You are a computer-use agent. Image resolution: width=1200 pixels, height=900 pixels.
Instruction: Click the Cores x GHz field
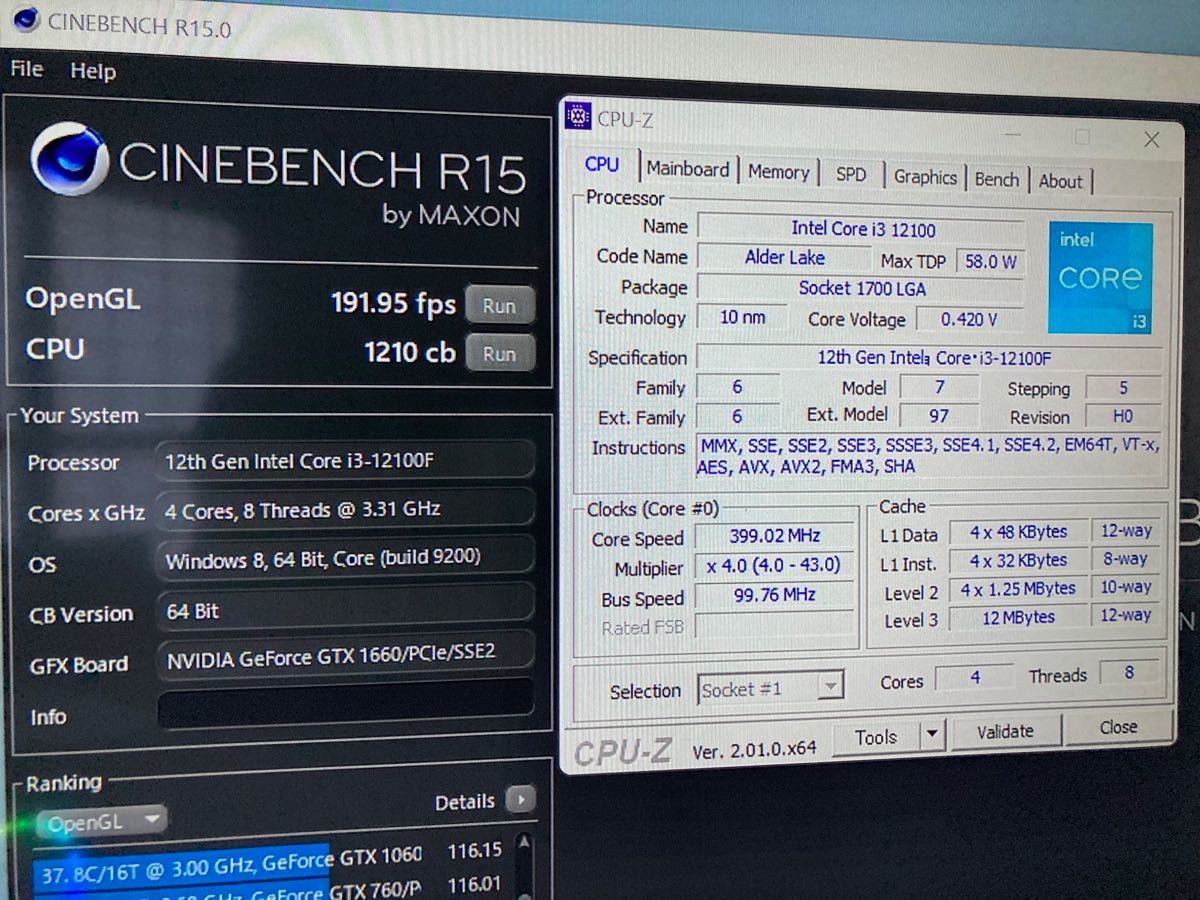click(346, 509)
